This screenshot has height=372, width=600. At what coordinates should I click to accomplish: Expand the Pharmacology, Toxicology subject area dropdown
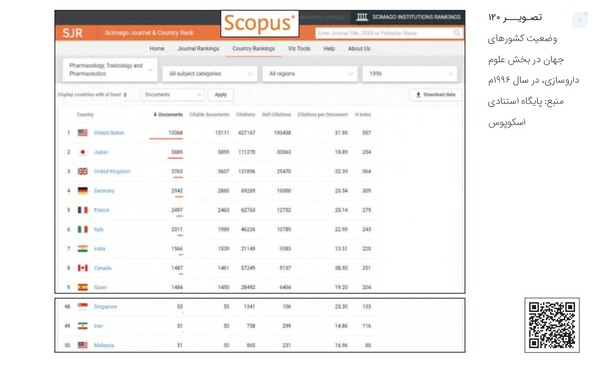(x=110, y=70)
